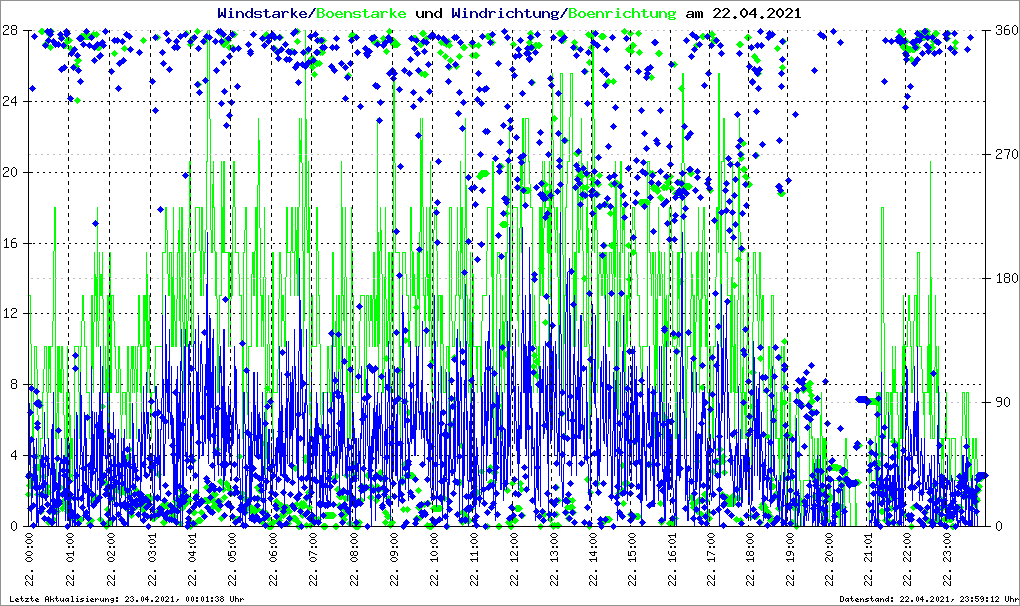Screen dimensions: 1020x606
Task: Click direction axis label "270"
Action: point(1006,154)
